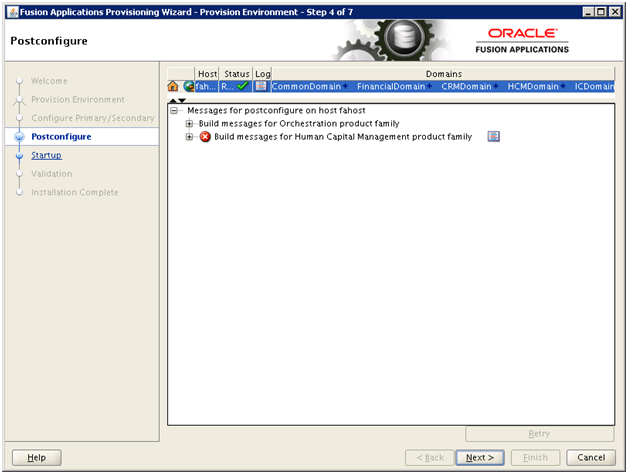
Task: Click the Host column header
Action: click(207, 74)
